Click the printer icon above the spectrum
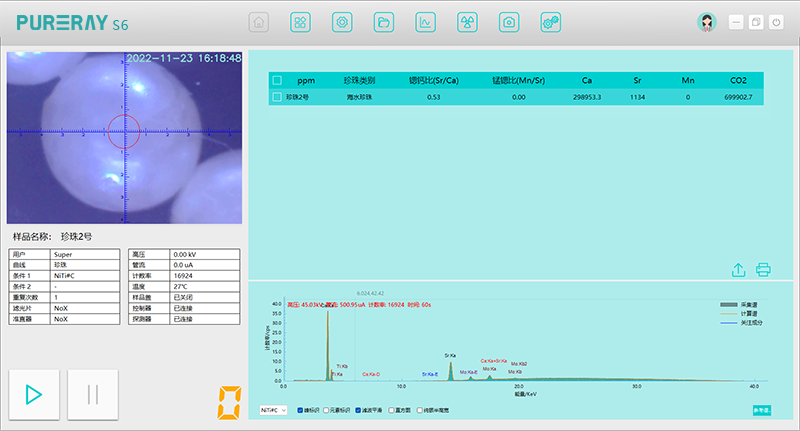Image resolution: width=800 pixels, height=431 pixels. pos(764,270)
